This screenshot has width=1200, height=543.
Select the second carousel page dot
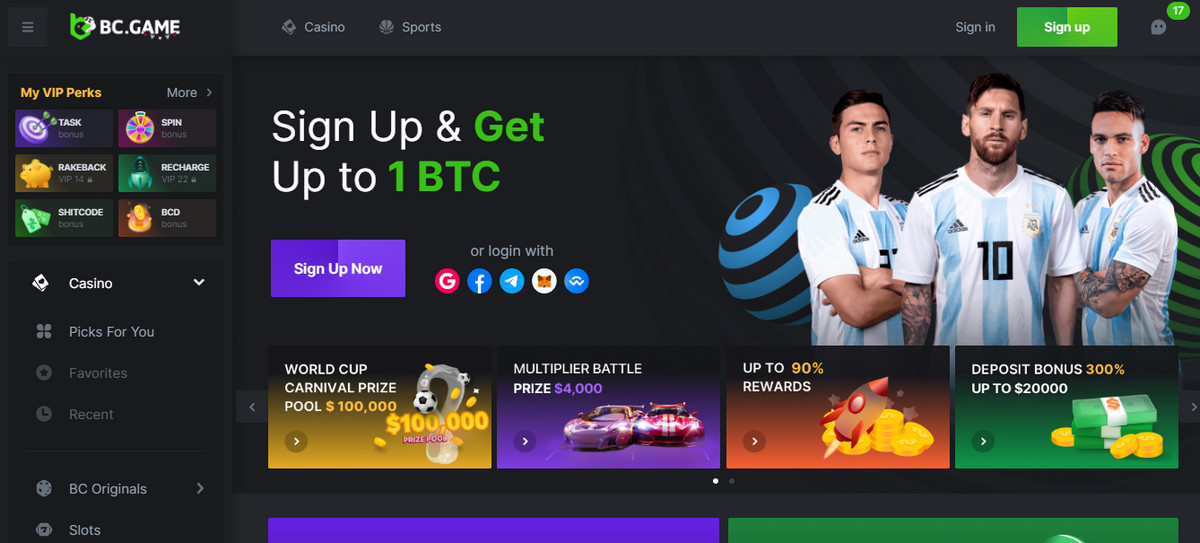tap(732, 481)
